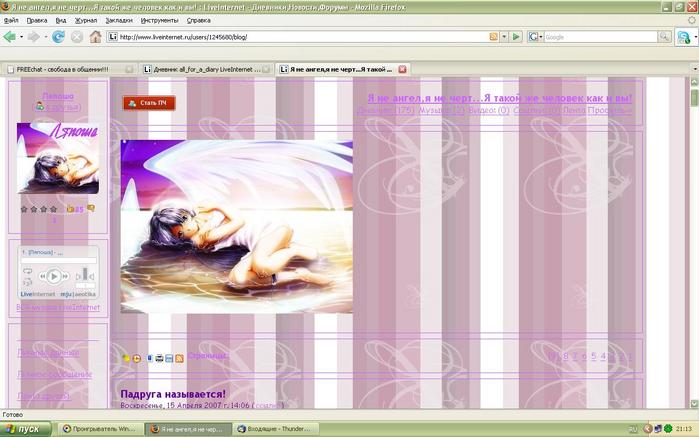The height and width of the screenshot is (437, 699).
Task: Open the Вид menu
Action: point(61,21)
